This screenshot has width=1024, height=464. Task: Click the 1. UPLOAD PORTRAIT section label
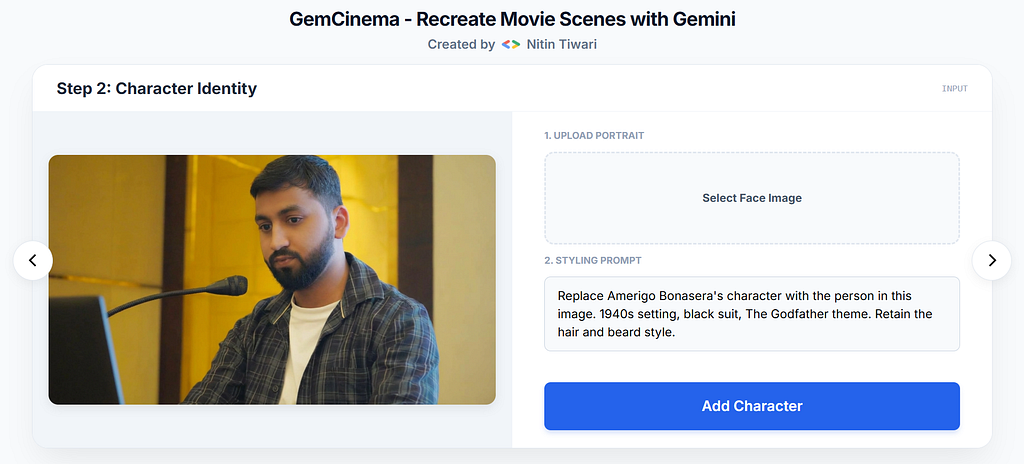[594, 135]
